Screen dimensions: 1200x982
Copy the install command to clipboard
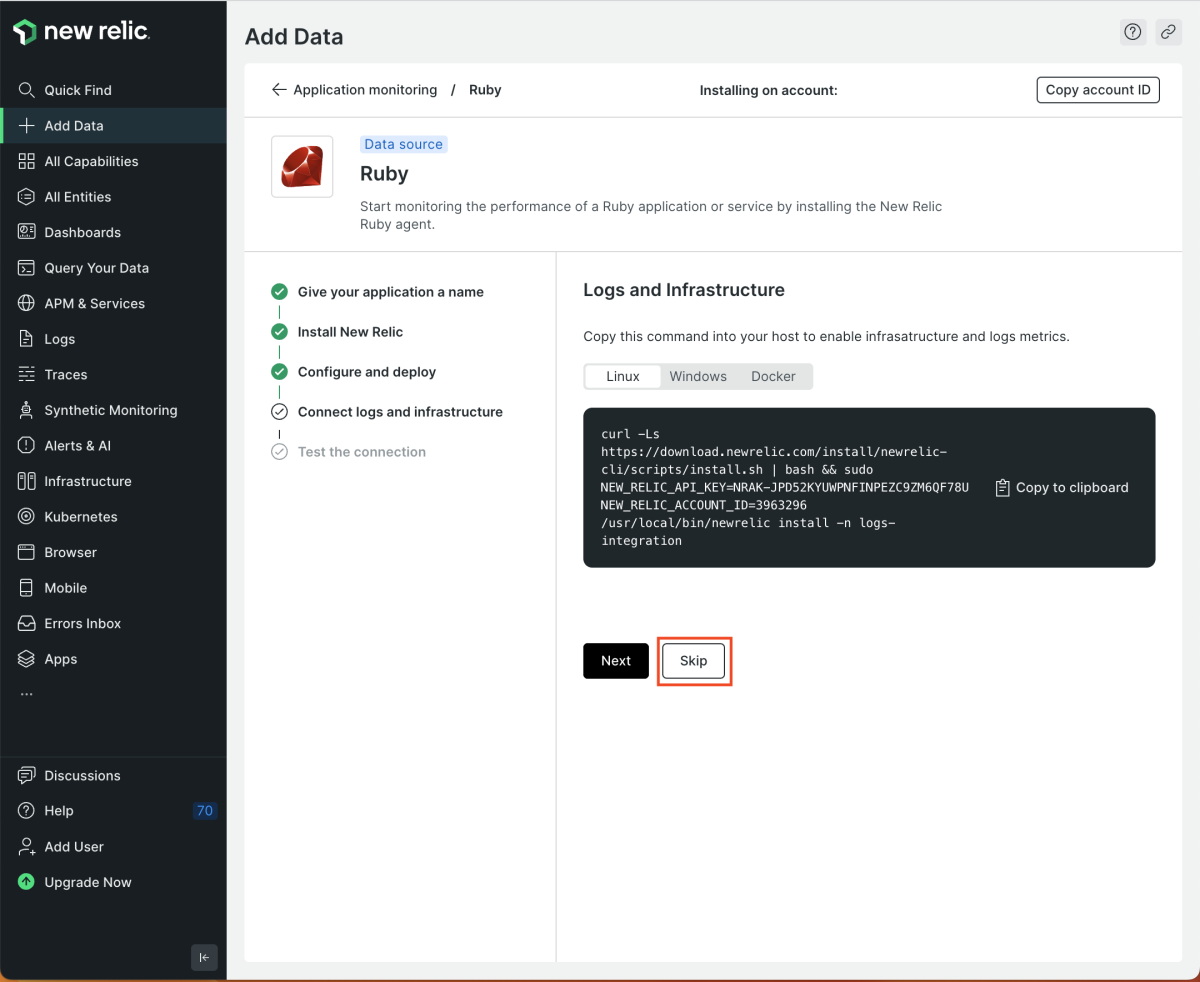point(1061,488)
